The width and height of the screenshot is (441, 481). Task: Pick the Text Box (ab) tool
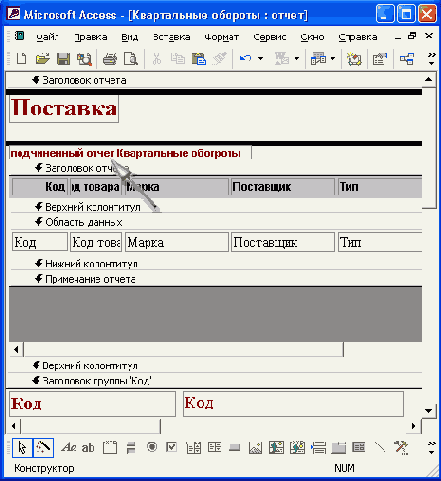click(88, 448)
